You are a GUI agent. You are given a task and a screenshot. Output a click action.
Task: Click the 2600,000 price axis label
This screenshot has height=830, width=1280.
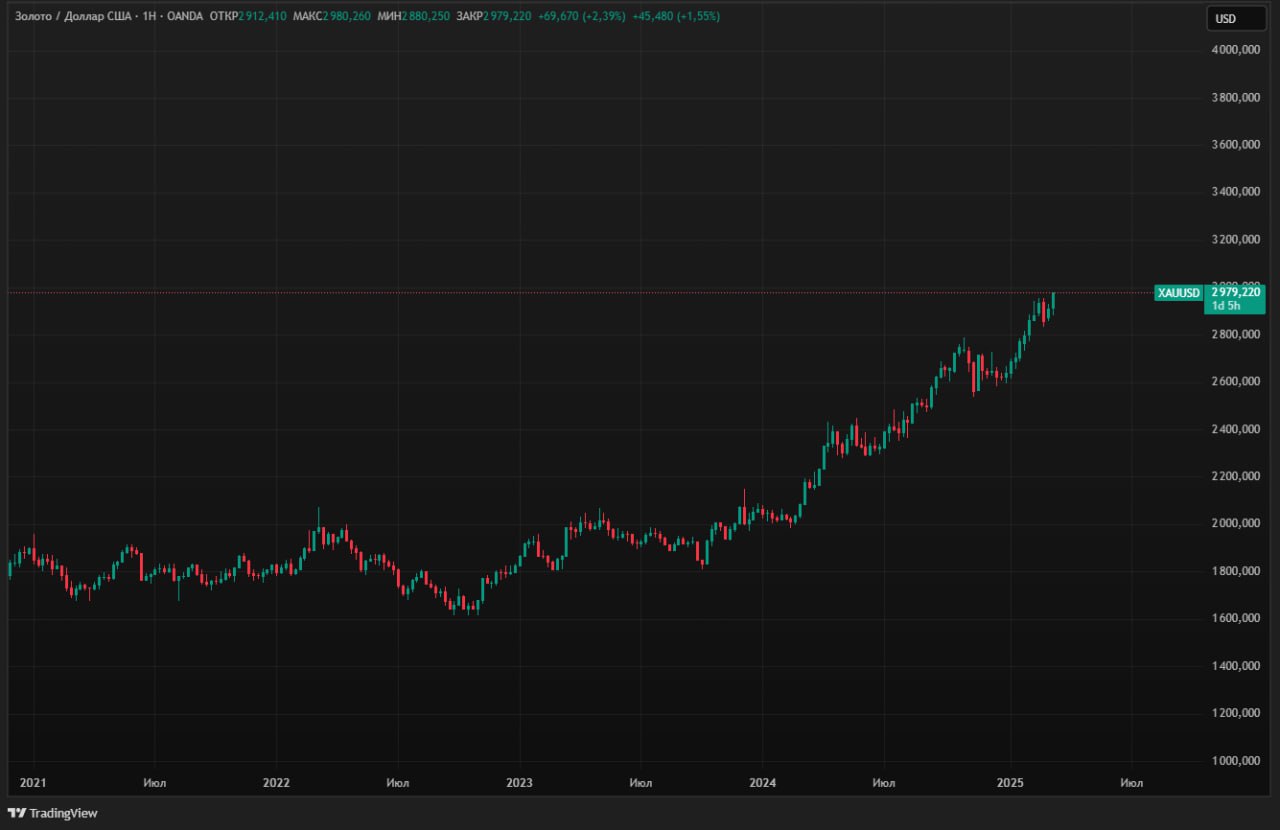click(x=1234, y=382)
